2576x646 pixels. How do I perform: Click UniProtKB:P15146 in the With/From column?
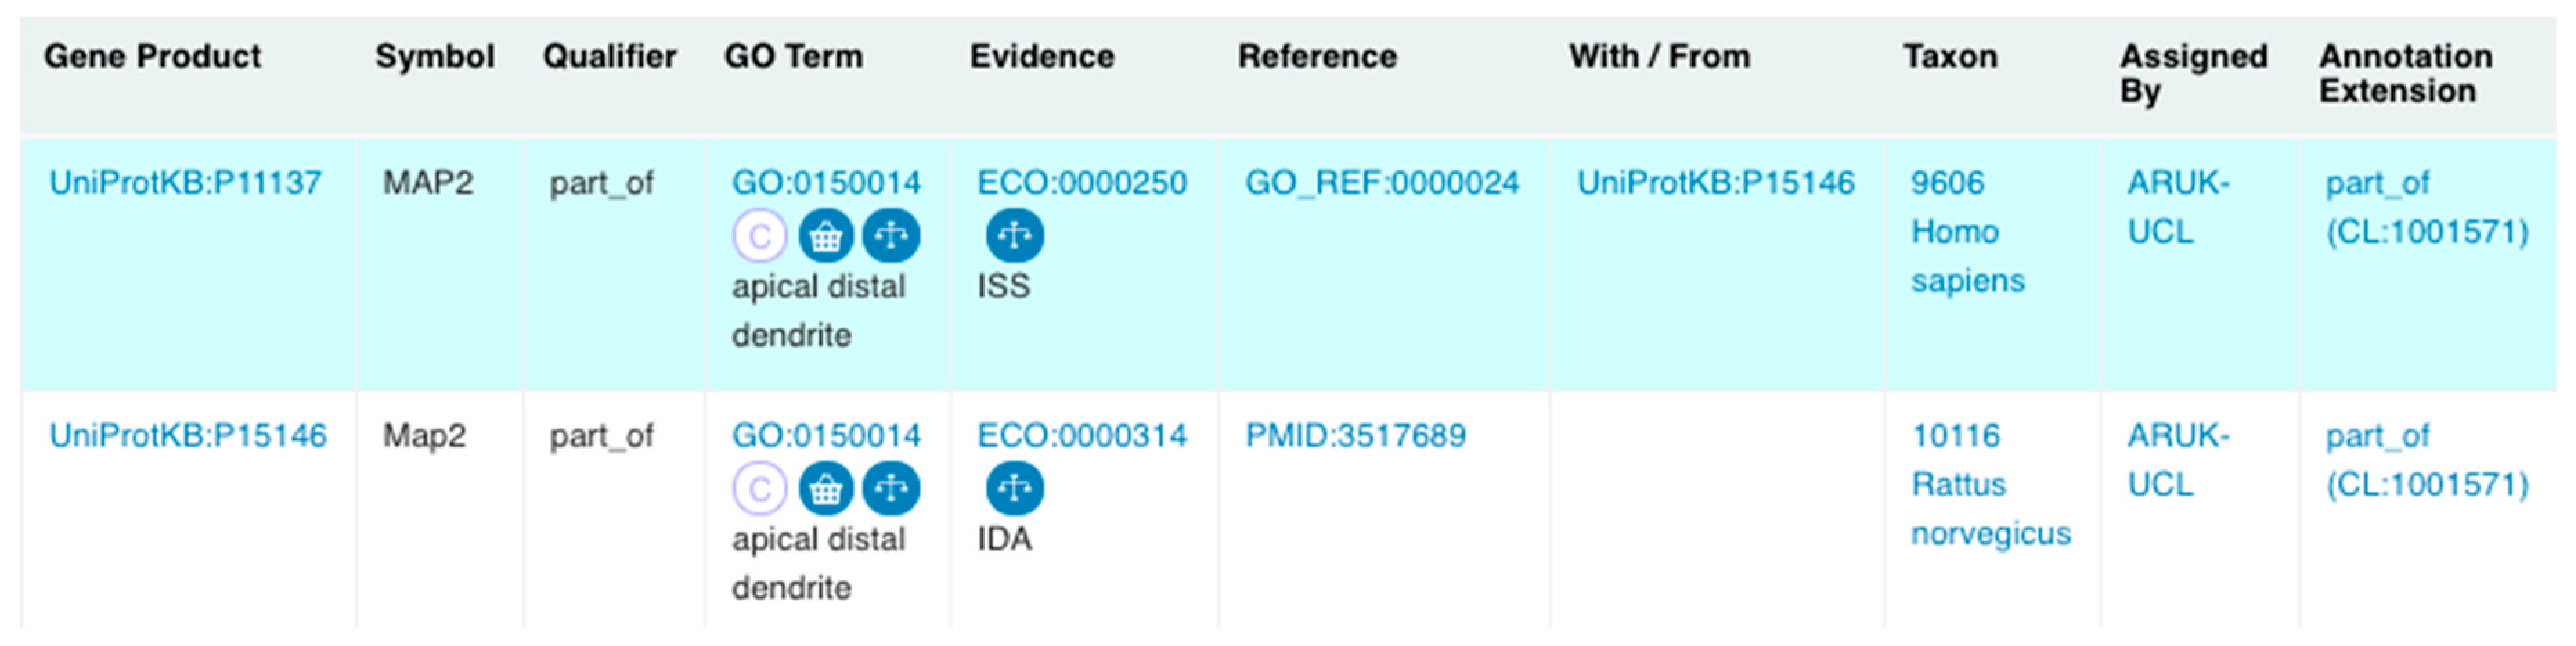coord(1716,183)
